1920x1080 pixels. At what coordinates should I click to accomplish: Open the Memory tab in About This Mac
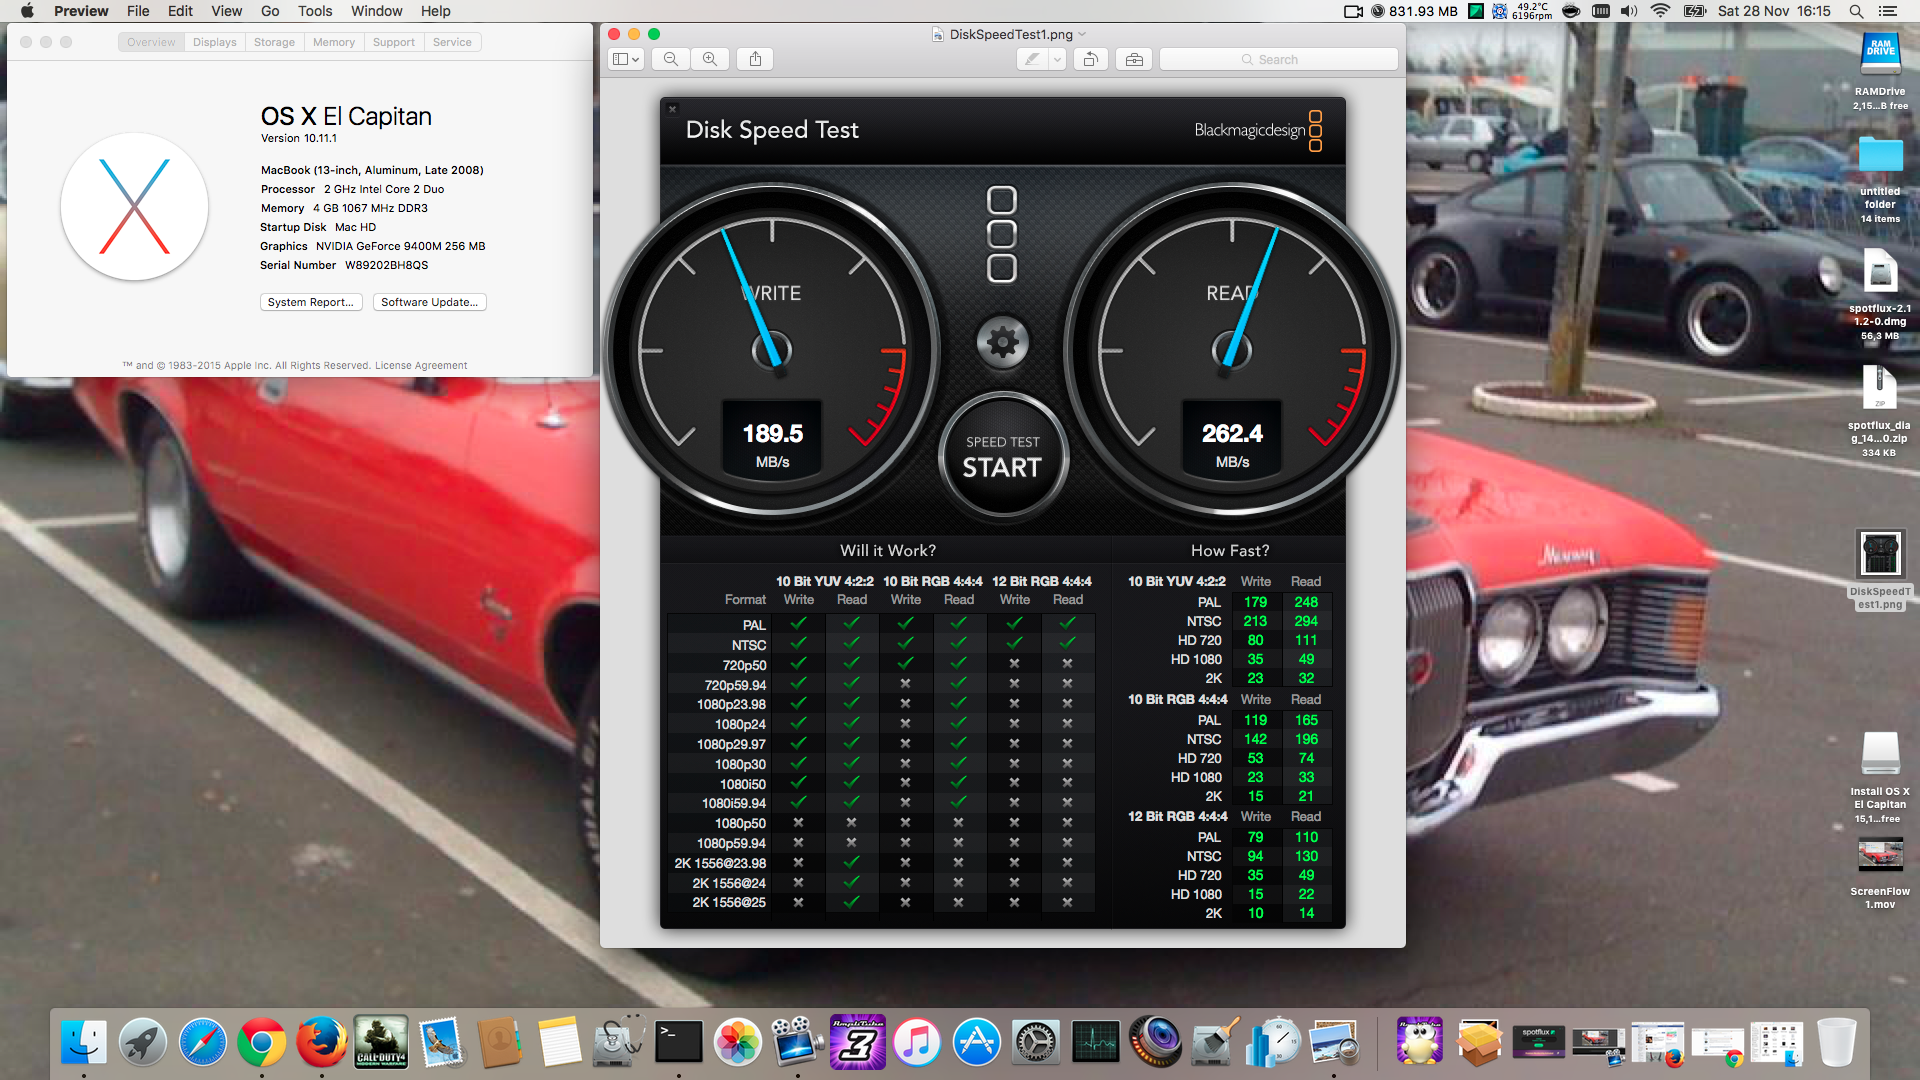point(334,42)
